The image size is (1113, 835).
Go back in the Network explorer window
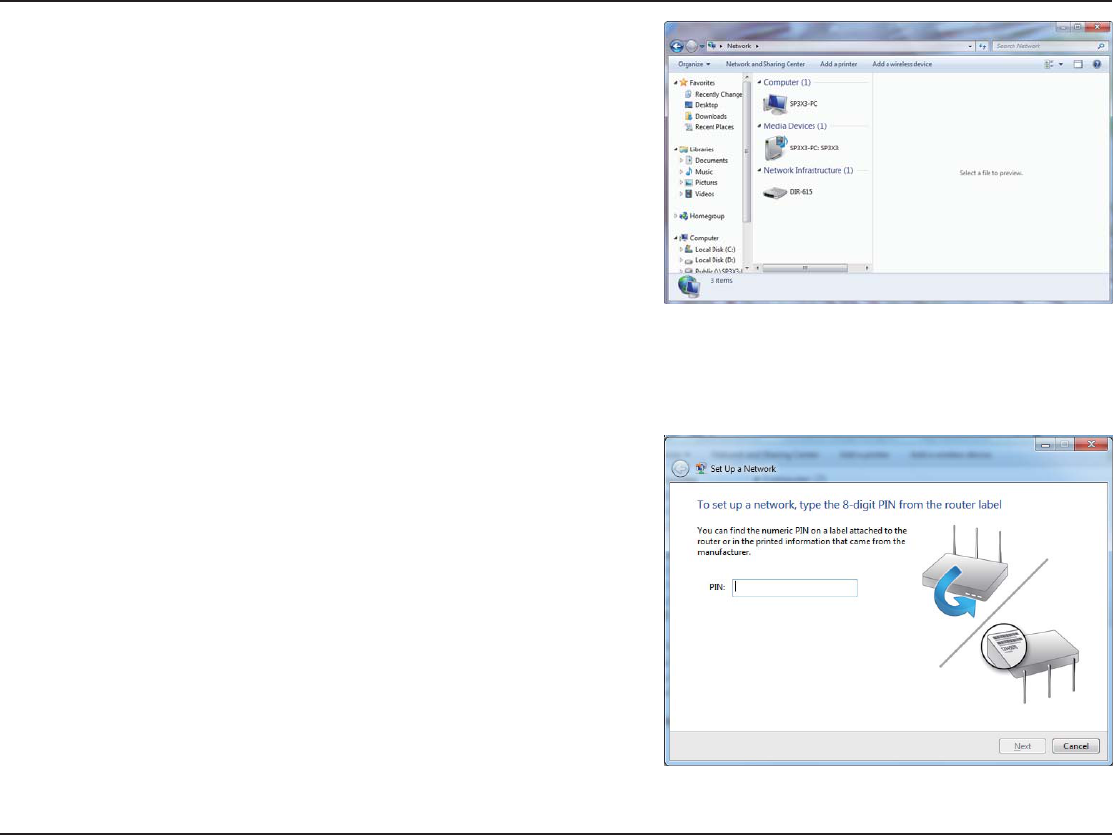coord(676,46)
